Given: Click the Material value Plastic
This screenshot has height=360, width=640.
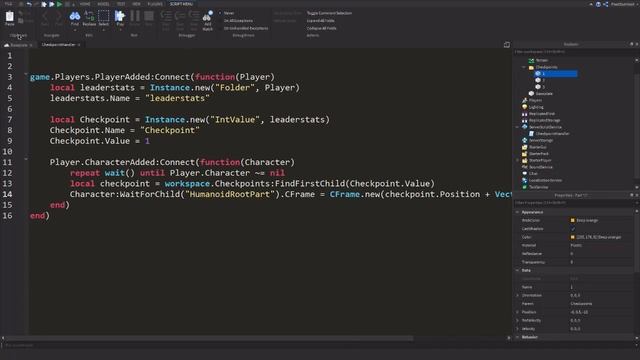Looking at the screenshot, I should point(576,245).
